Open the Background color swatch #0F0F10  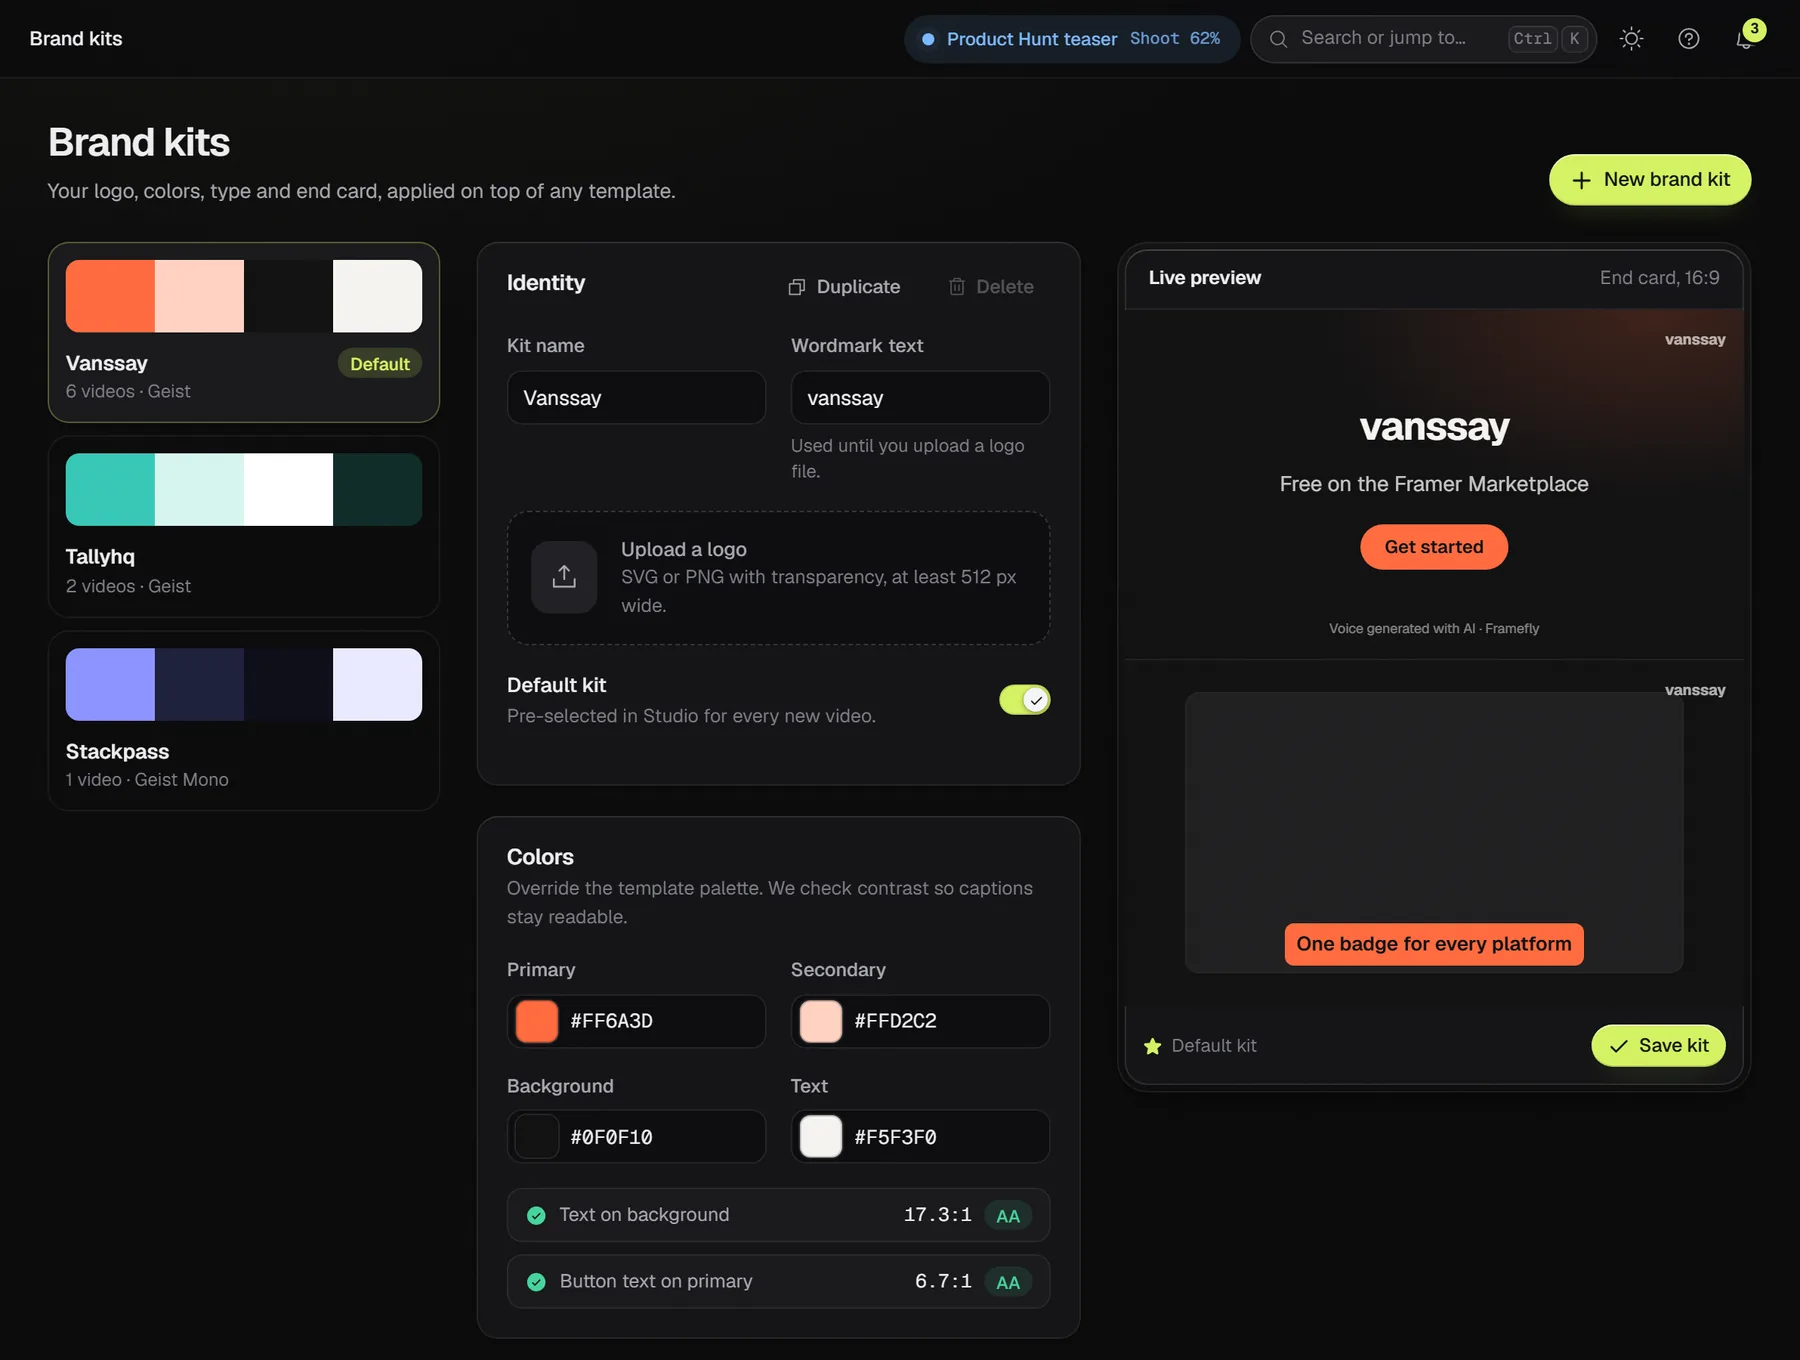click(x=537, y=1137)
